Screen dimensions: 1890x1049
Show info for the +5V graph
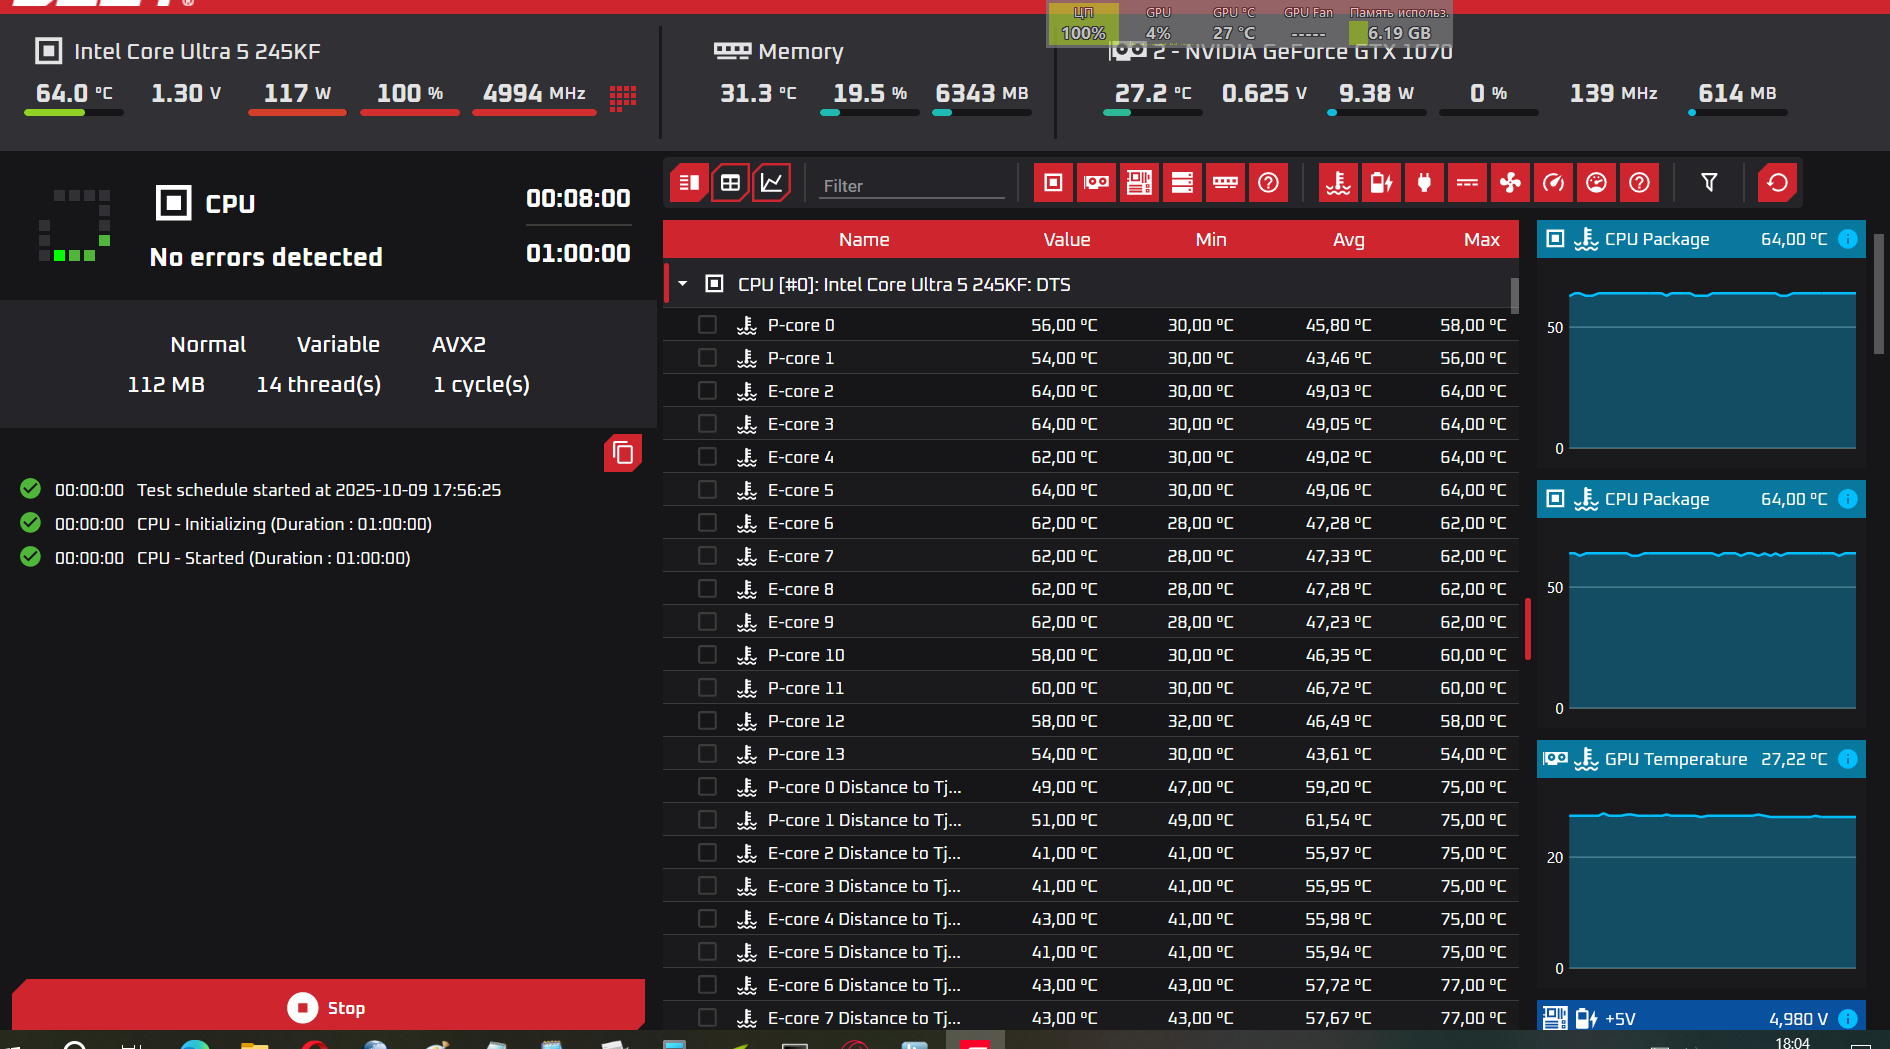pos(1848,1019)
